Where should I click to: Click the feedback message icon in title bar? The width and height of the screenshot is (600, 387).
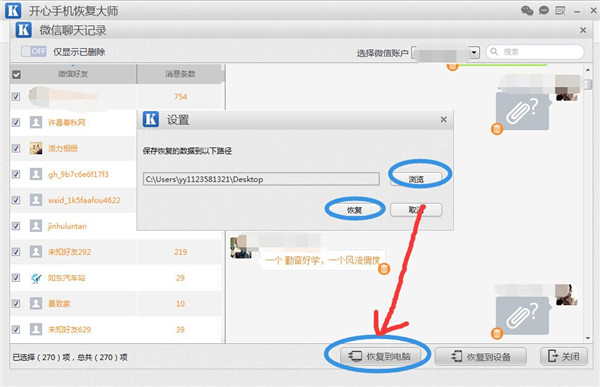pyautogui.click(x=561, y=10)
